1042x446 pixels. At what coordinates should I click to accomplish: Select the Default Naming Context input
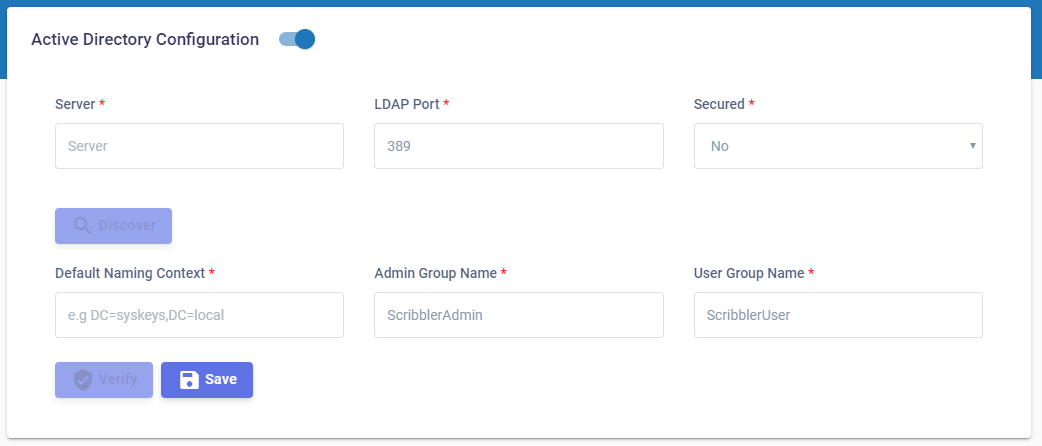[199, 315]
